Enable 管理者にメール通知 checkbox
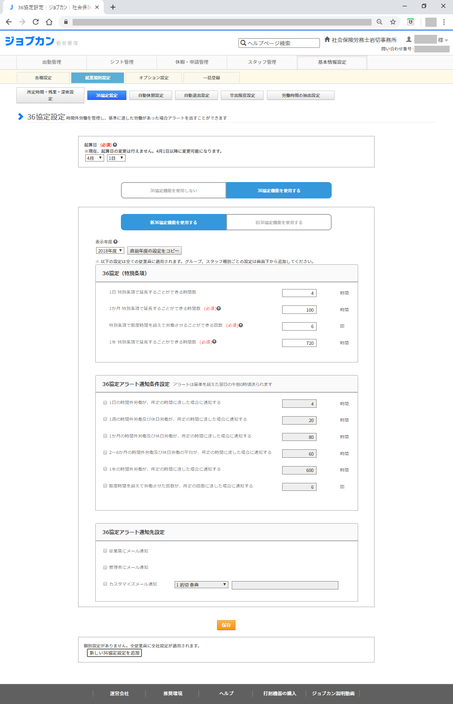 coord(105,567)
